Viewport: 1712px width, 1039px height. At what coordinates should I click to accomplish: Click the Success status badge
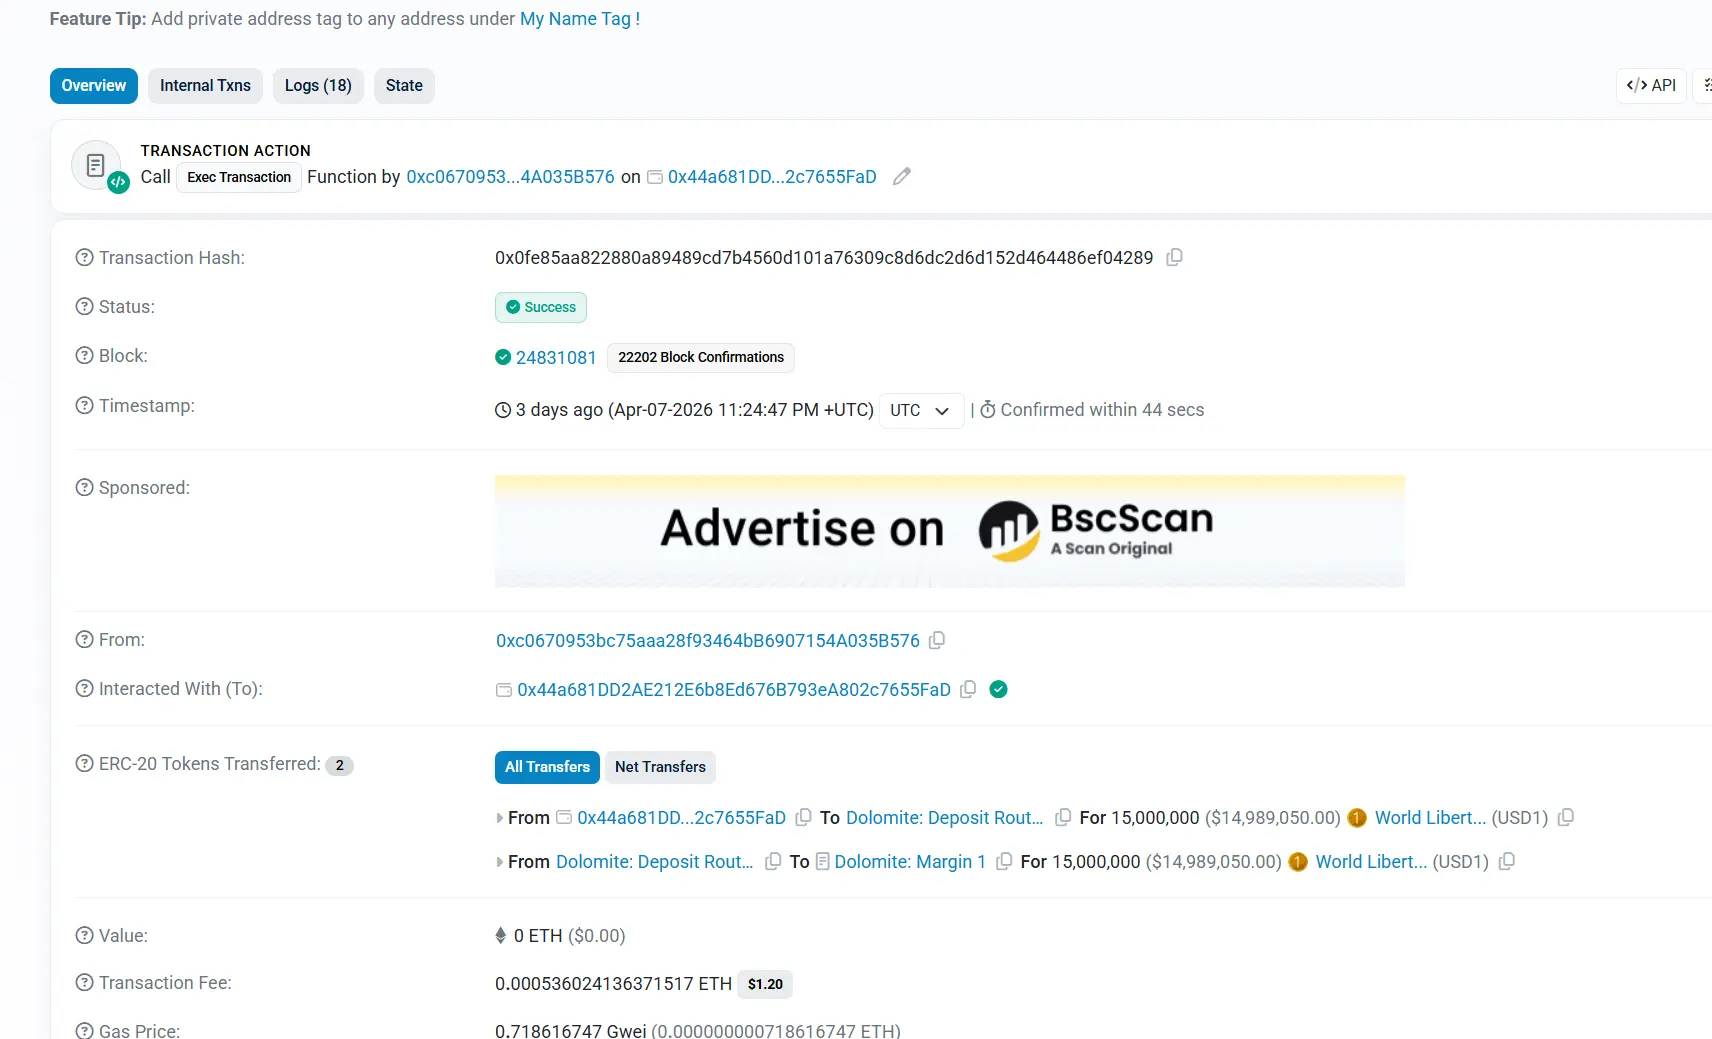click(541, 308)
